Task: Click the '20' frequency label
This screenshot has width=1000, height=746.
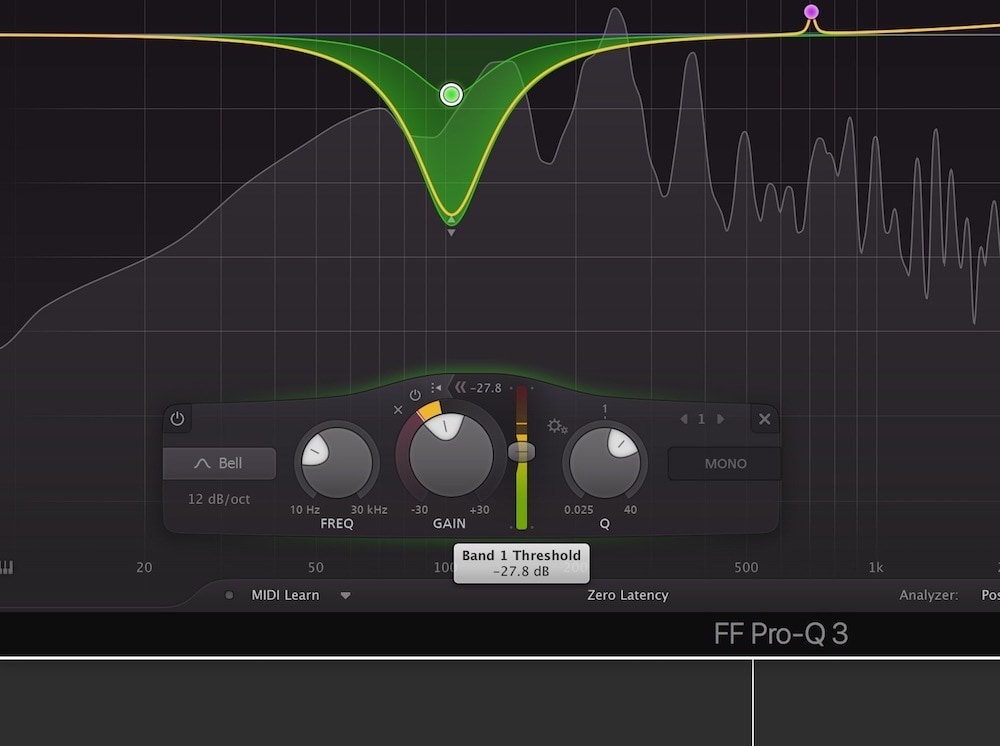Action: click(x=144, y=567)
